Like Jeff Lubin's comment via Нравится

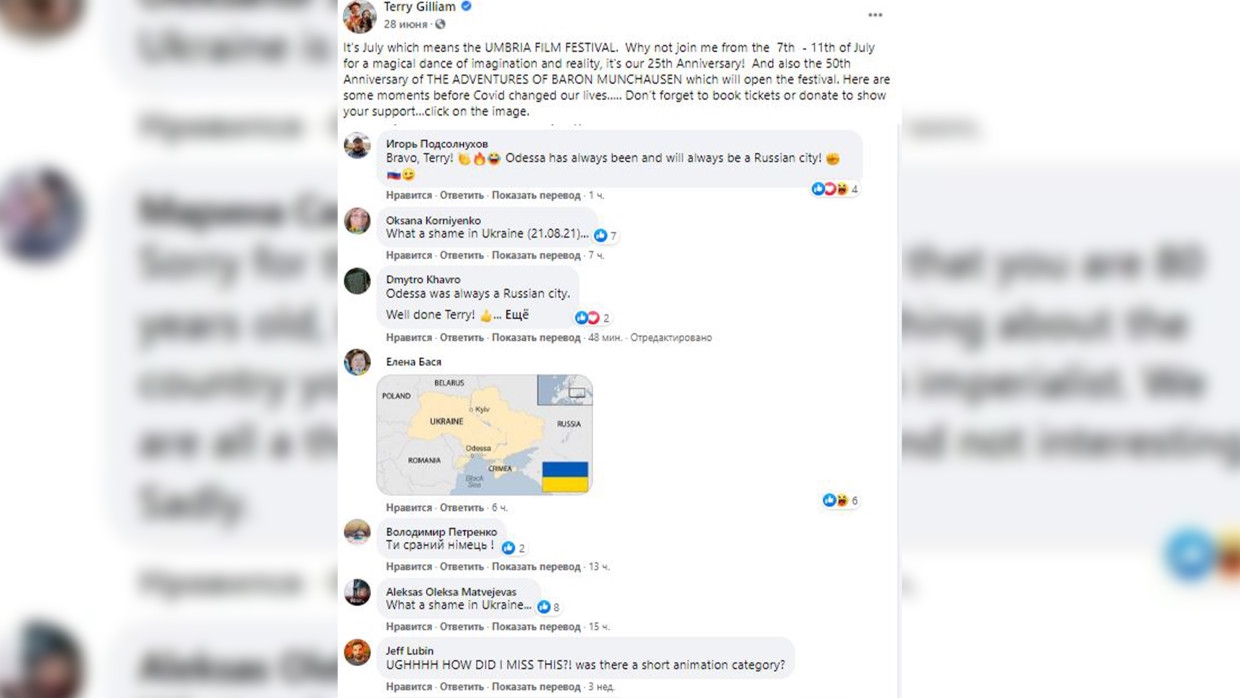(409, 687)
